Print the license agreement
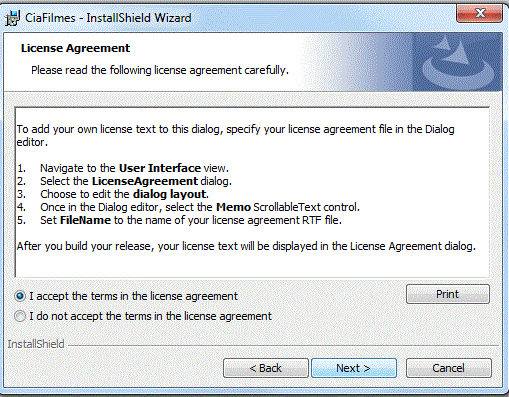 click(448, 294)
